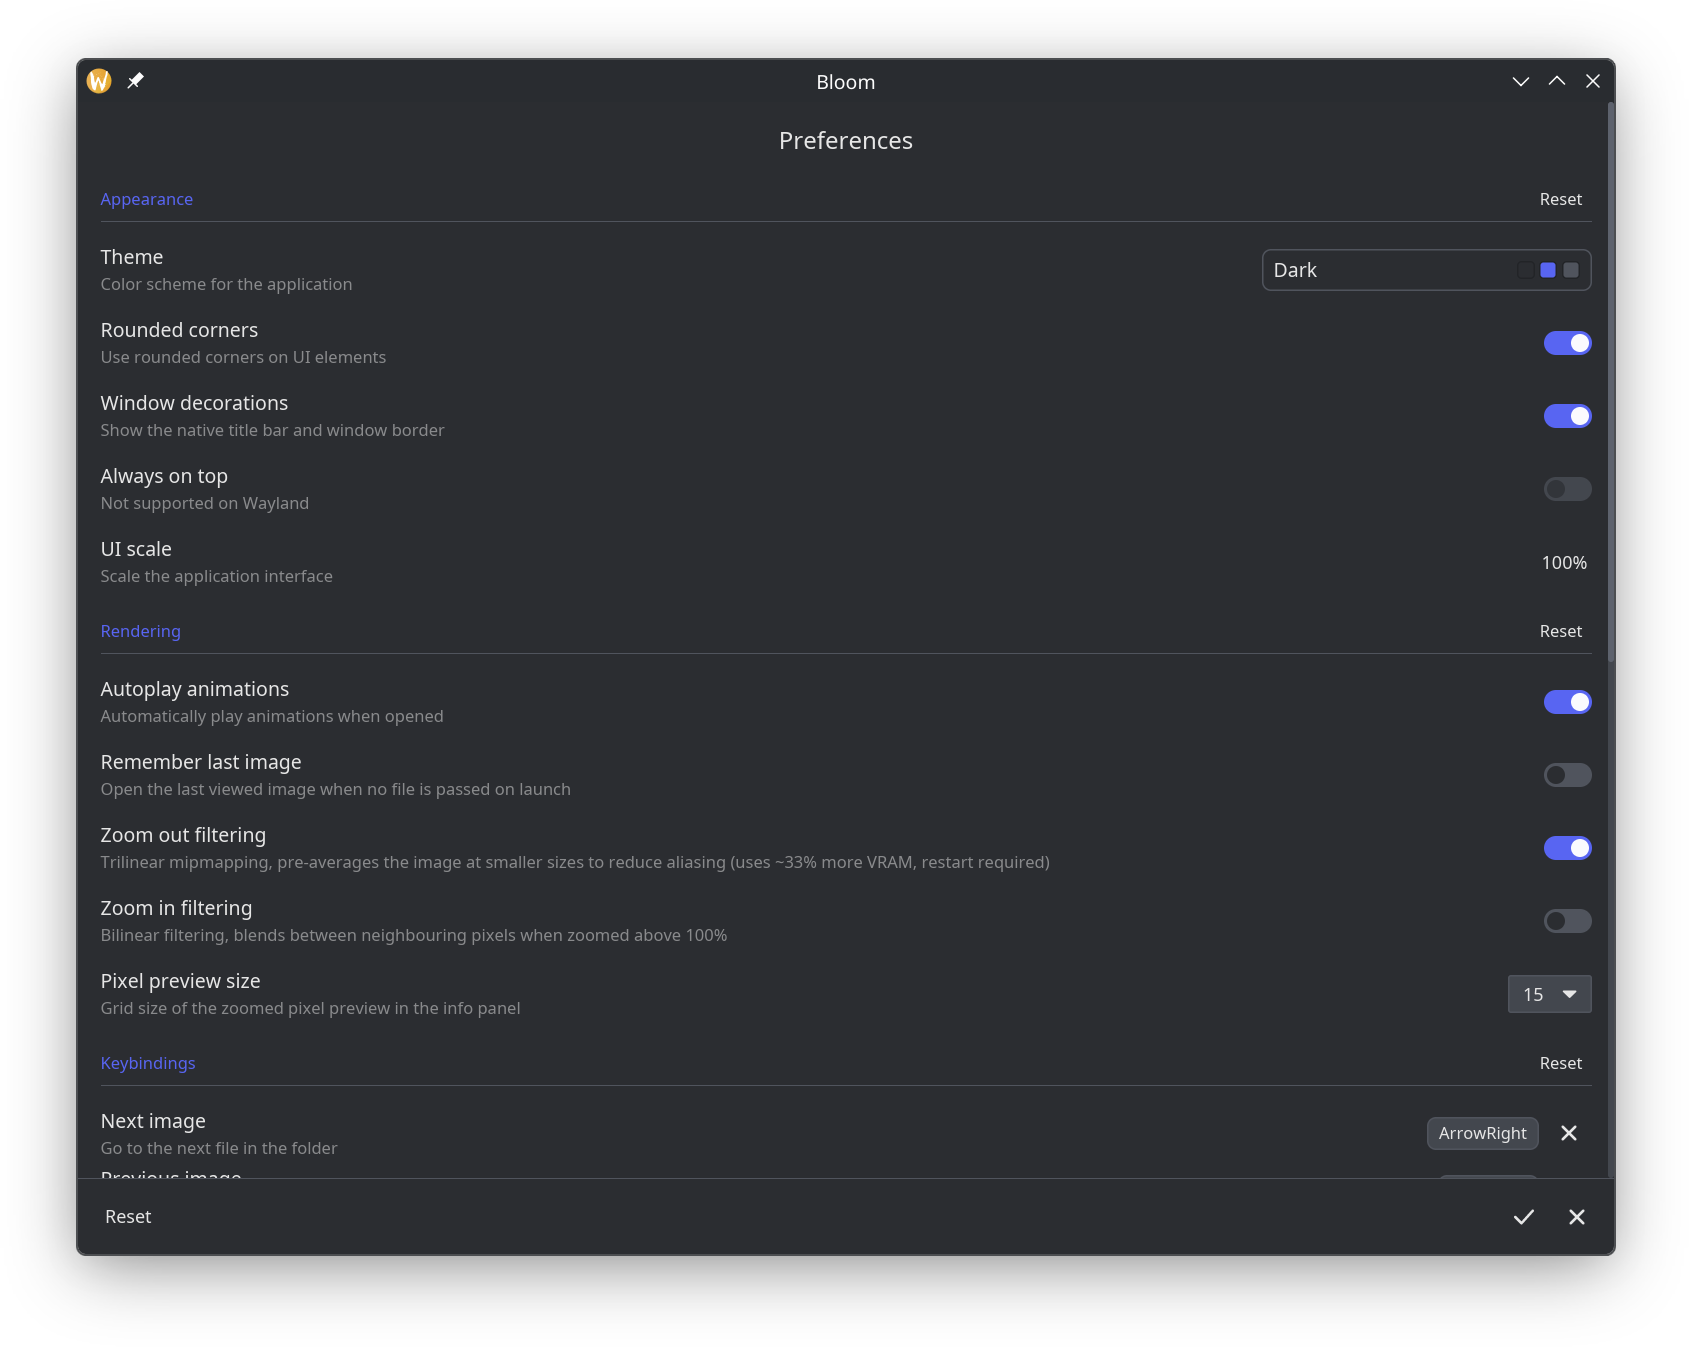Click the ArrowRight keybinding button
Screen dimensions: 1689x1347
(x=1482, y=1133)
